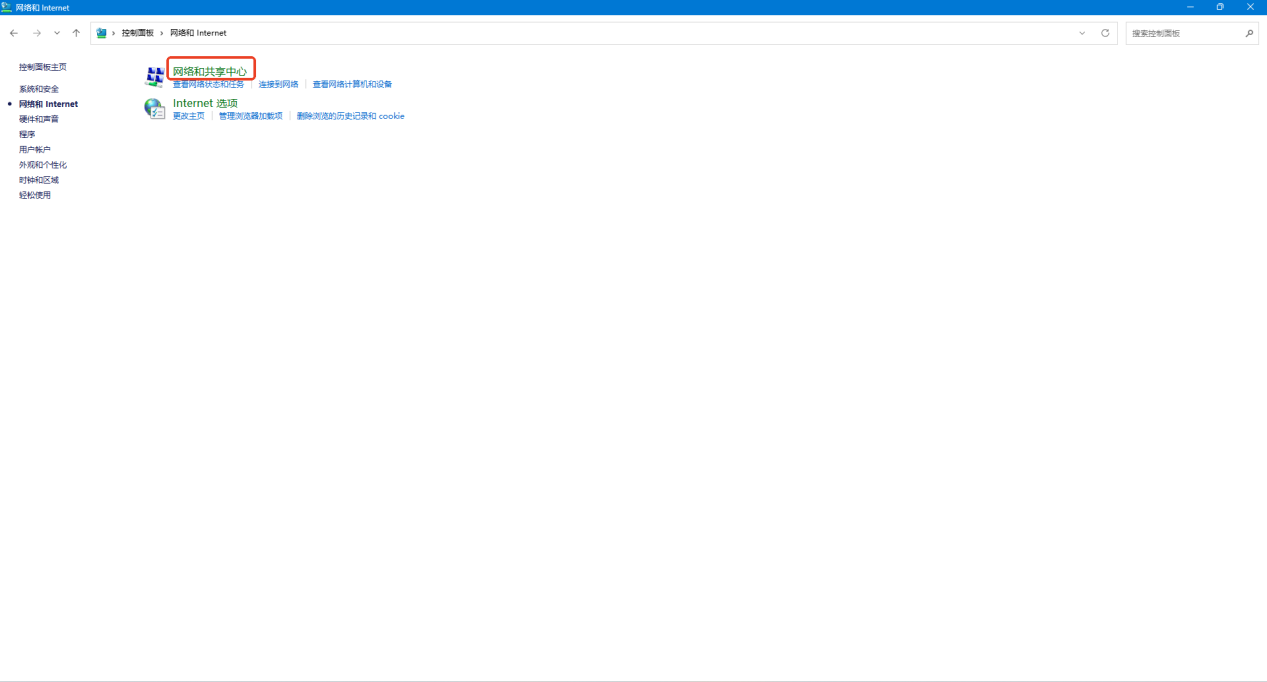Click the Forward navigation arrow
The width and height of the screenshot is (1267, 682).
(37, 33)
